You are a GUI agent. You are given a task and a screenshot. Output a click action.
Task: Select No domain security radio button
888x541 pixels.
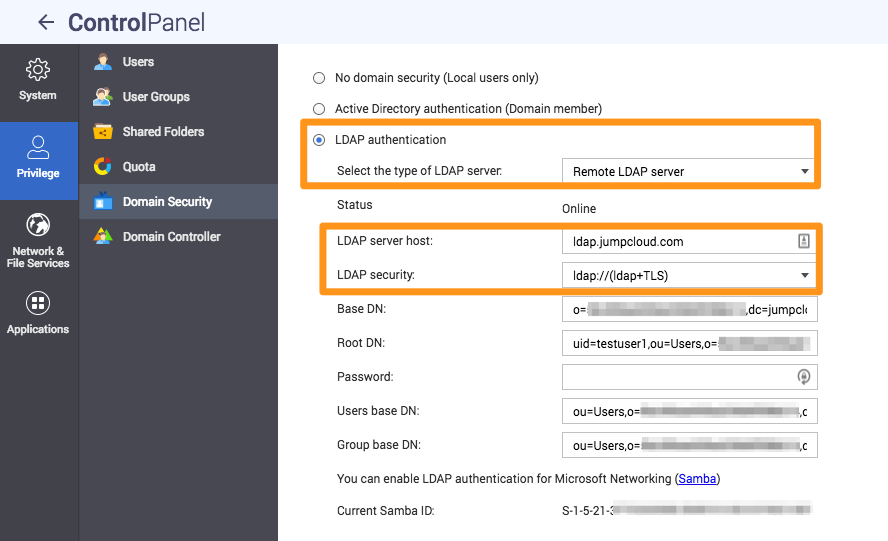[x=319, y=78]
